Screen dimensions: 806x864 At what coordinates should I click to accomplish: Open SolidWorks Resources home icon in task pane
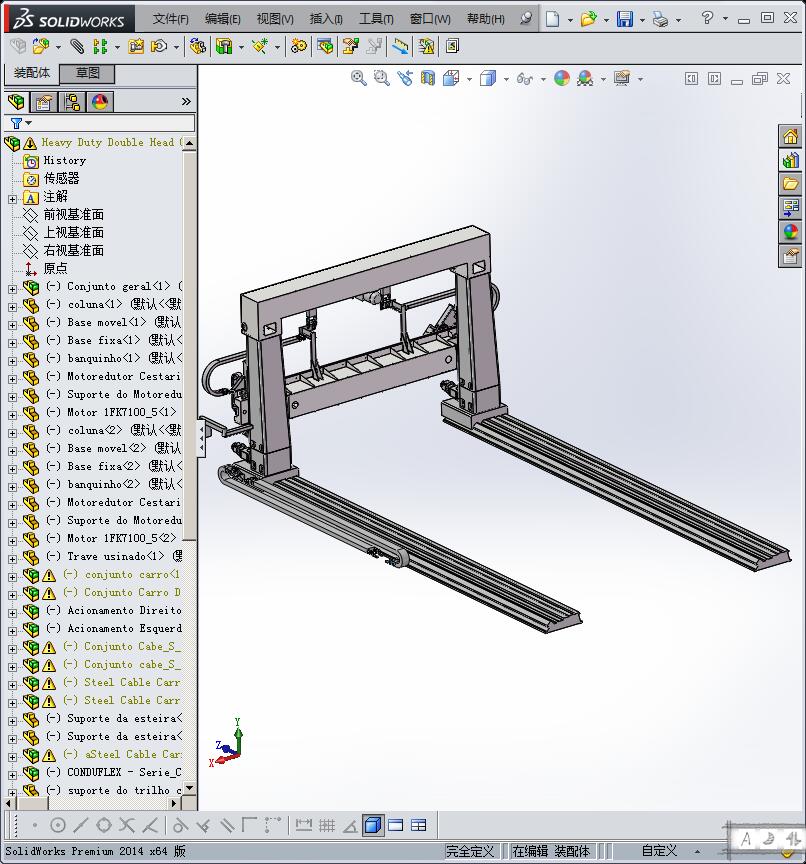[x=790, y=136]
